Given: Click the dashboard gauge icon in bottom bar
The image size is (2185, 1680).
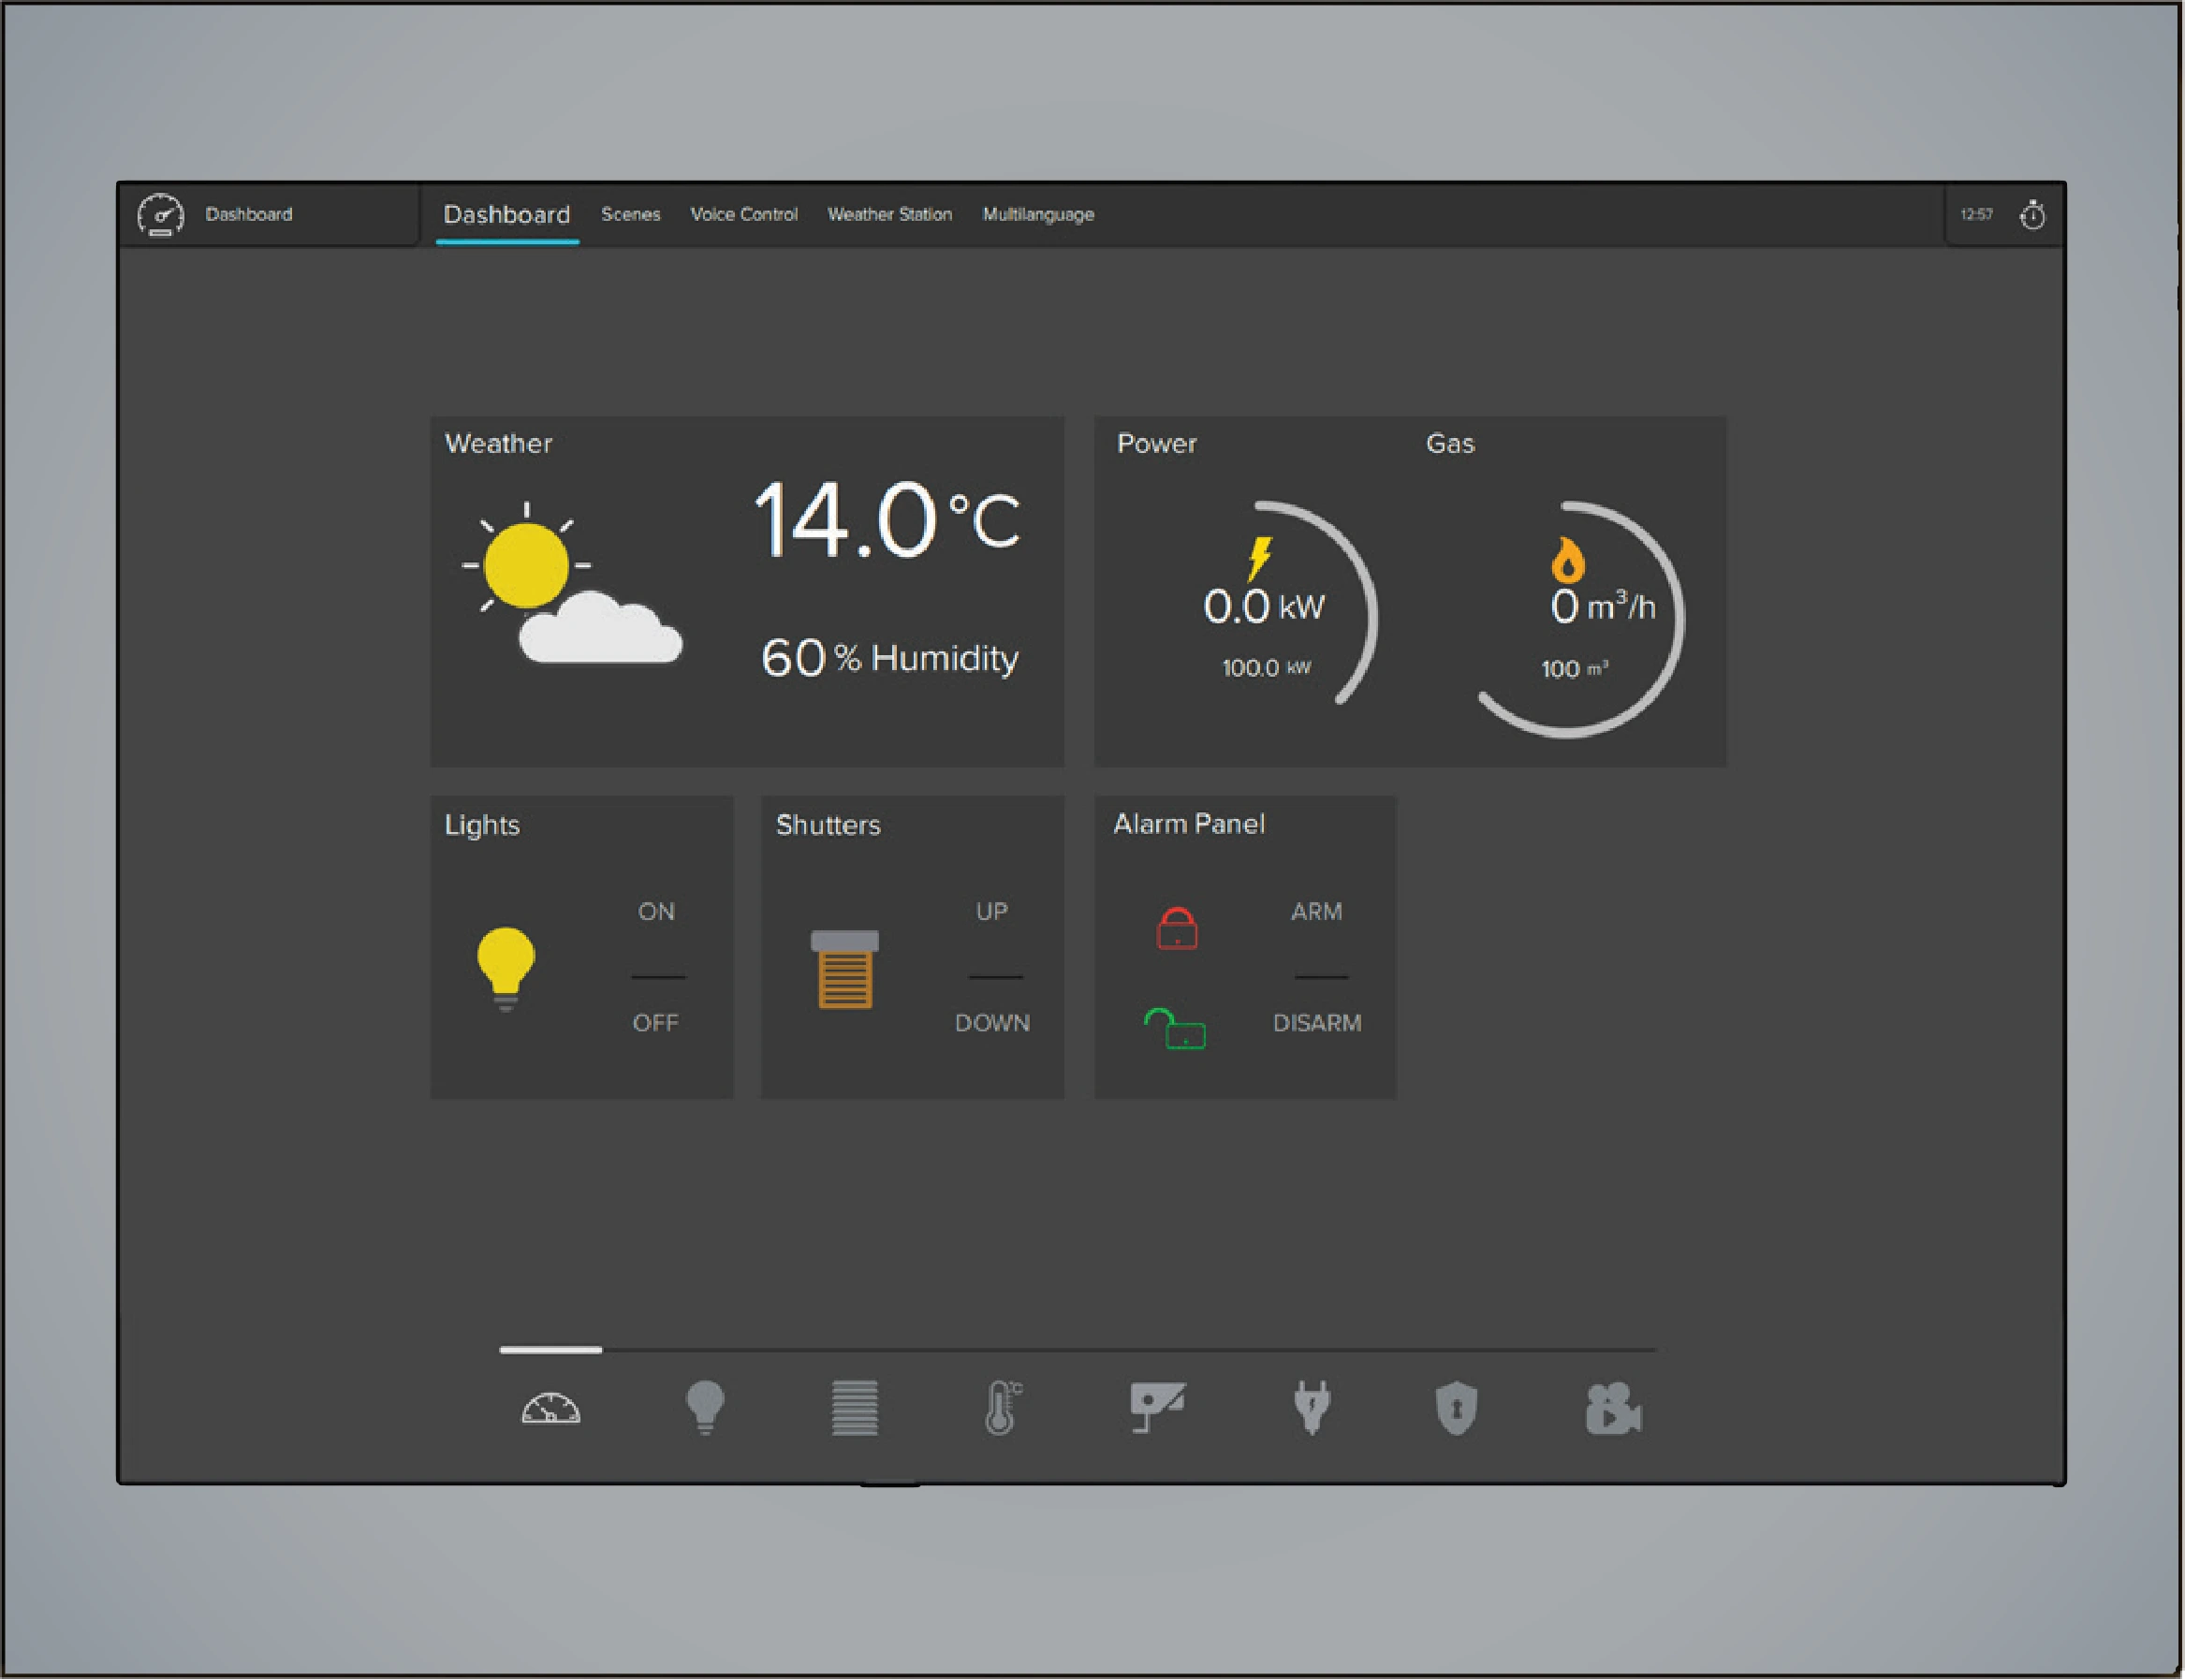Looking at the screenshot, I should tap(551, 1408).
